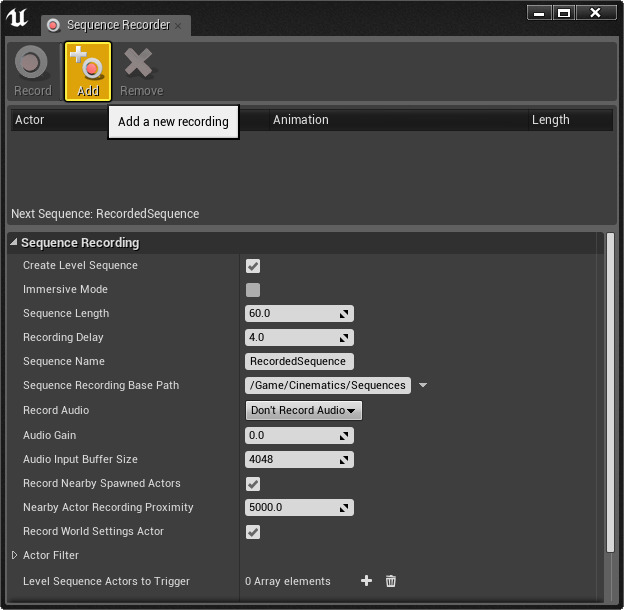Click the Sequence Name text field
Viewport: 624px width, 610px height.
pyautogui.click(x=298, y=362)
